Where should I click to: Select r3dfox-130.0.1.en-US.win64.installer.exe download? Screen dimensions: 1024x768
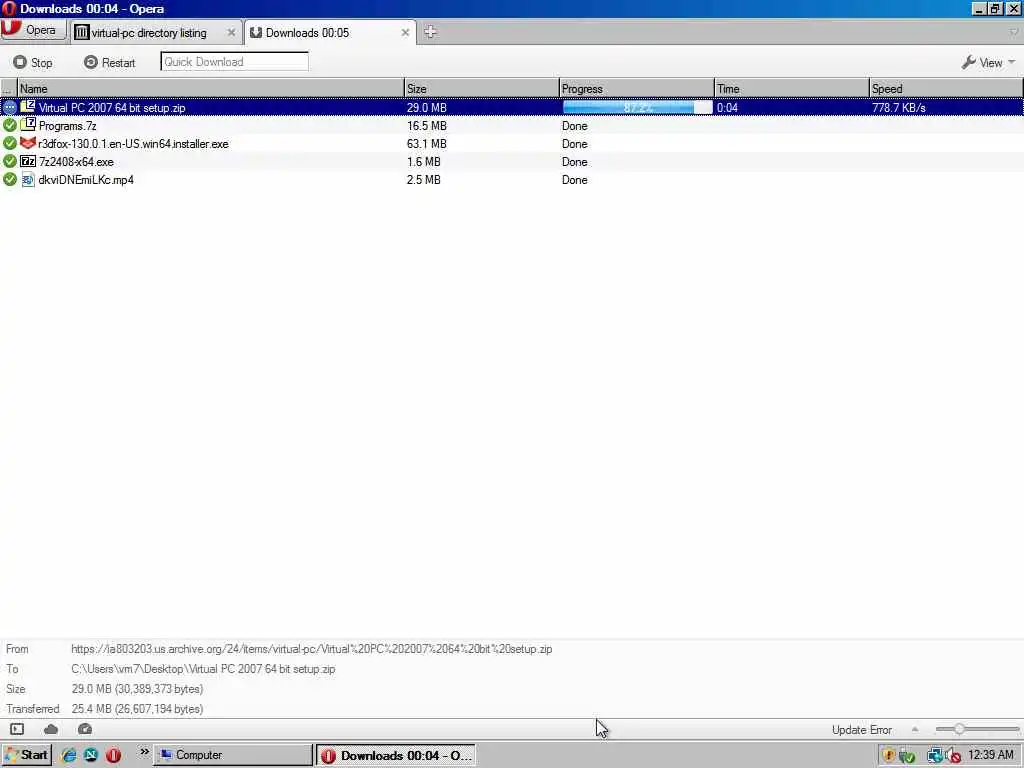click(512, 144)
